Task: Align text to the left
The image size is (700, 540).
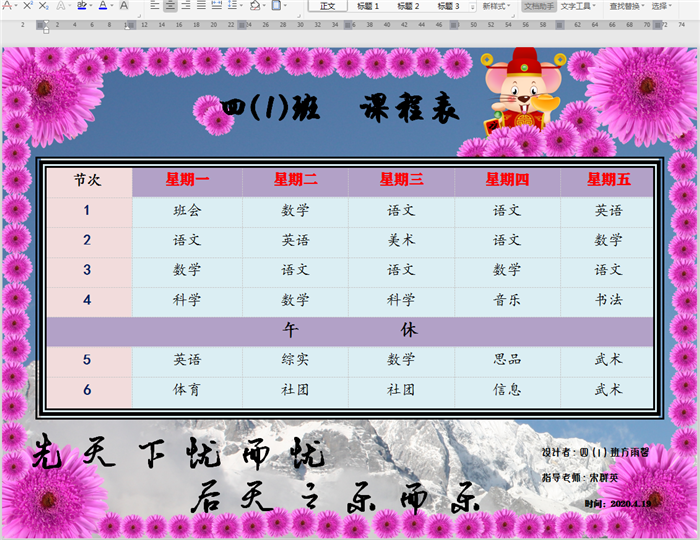Action: click(x=154, y=6)
